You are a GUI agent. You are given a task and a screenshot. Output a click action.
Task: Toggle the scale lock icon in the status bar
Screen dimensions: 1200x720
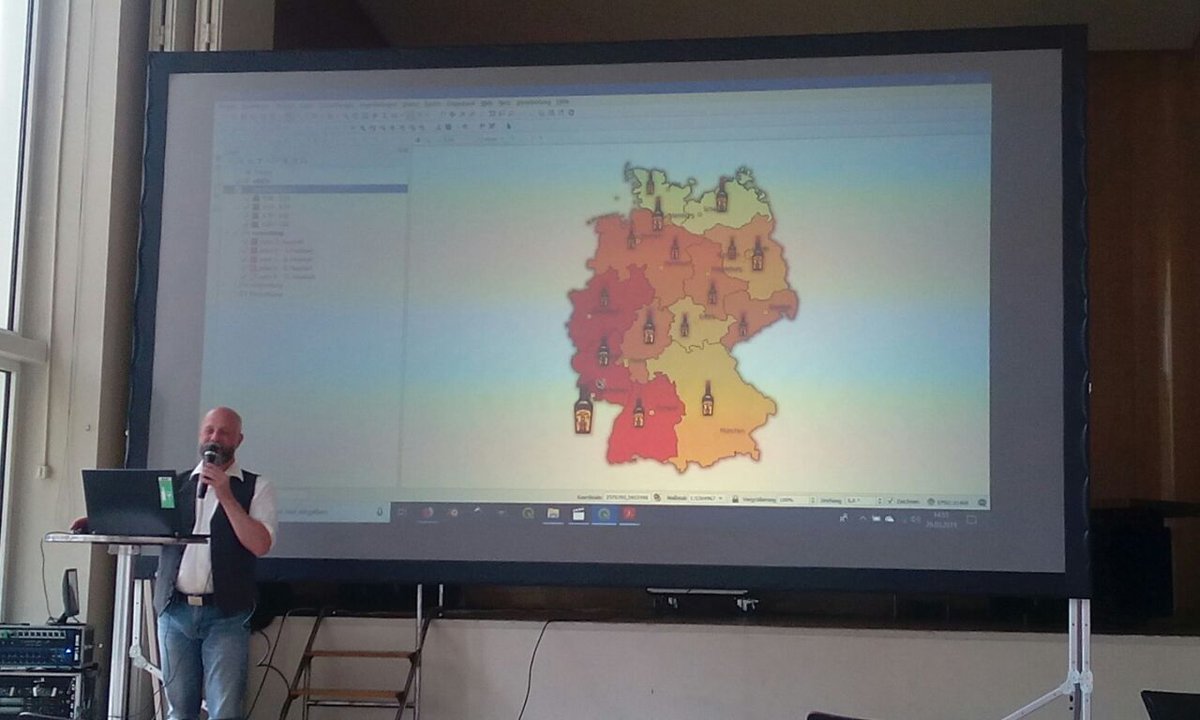[x=735, y=499]
